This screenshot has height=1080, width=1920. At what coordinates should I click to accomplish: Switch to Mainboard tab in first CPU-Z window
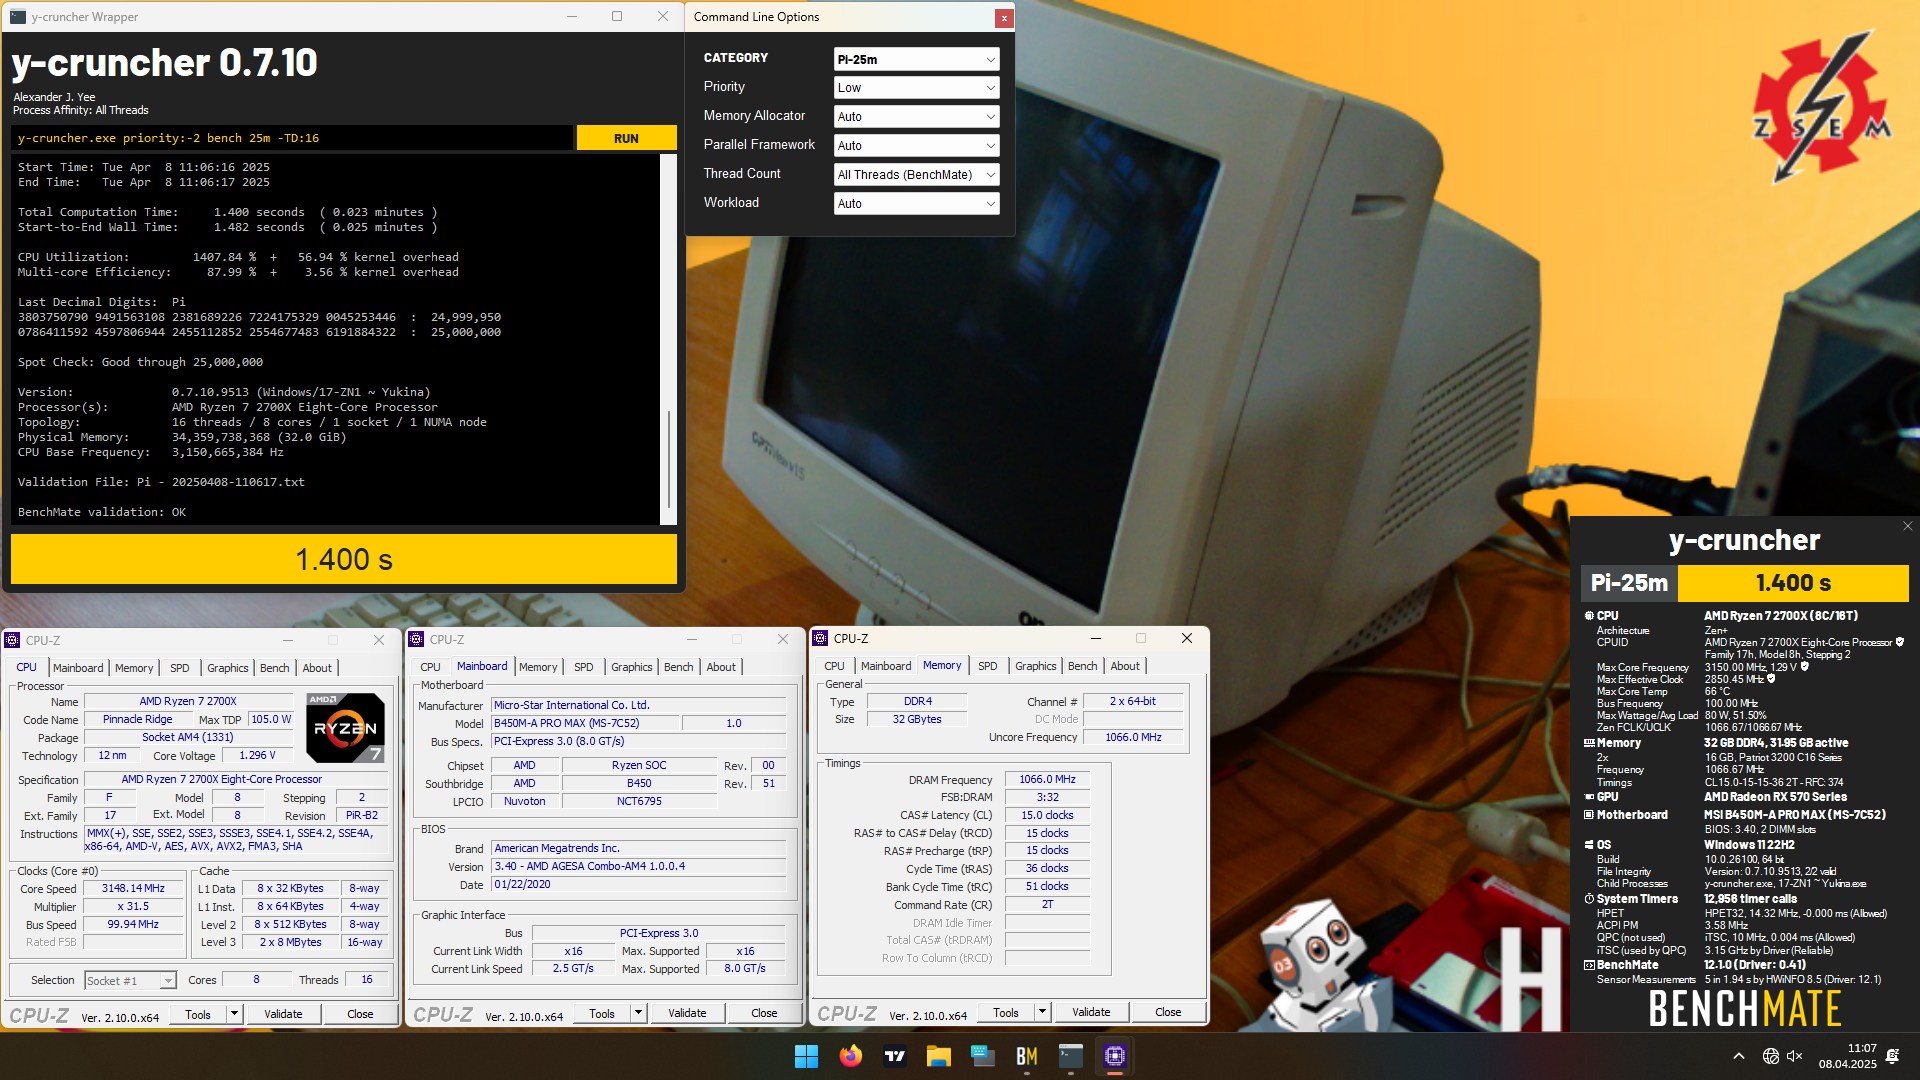(78, 668)
